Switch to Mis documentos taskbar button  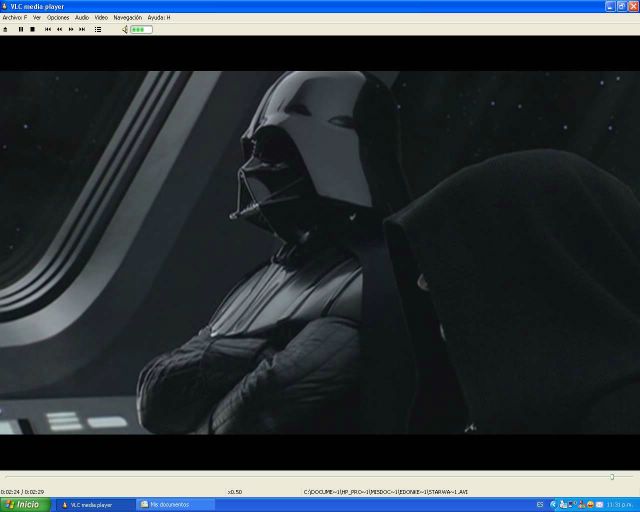click(176, 505)
